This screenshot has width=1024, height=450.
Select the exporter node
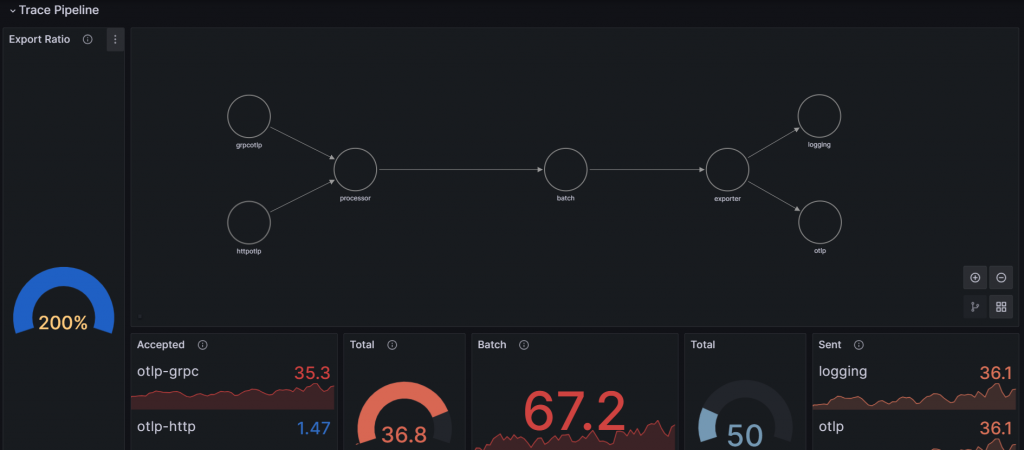(x=728, y=170)
